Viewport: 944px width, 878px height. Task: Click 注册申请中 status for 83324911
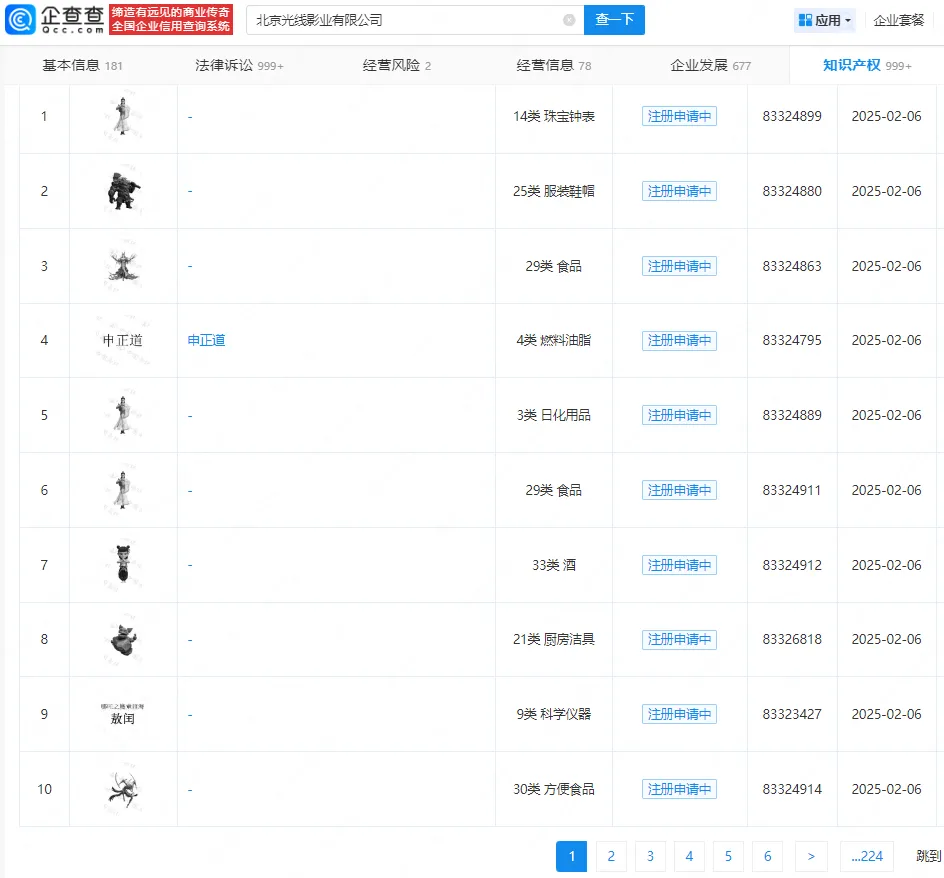(x=679, y=490)
